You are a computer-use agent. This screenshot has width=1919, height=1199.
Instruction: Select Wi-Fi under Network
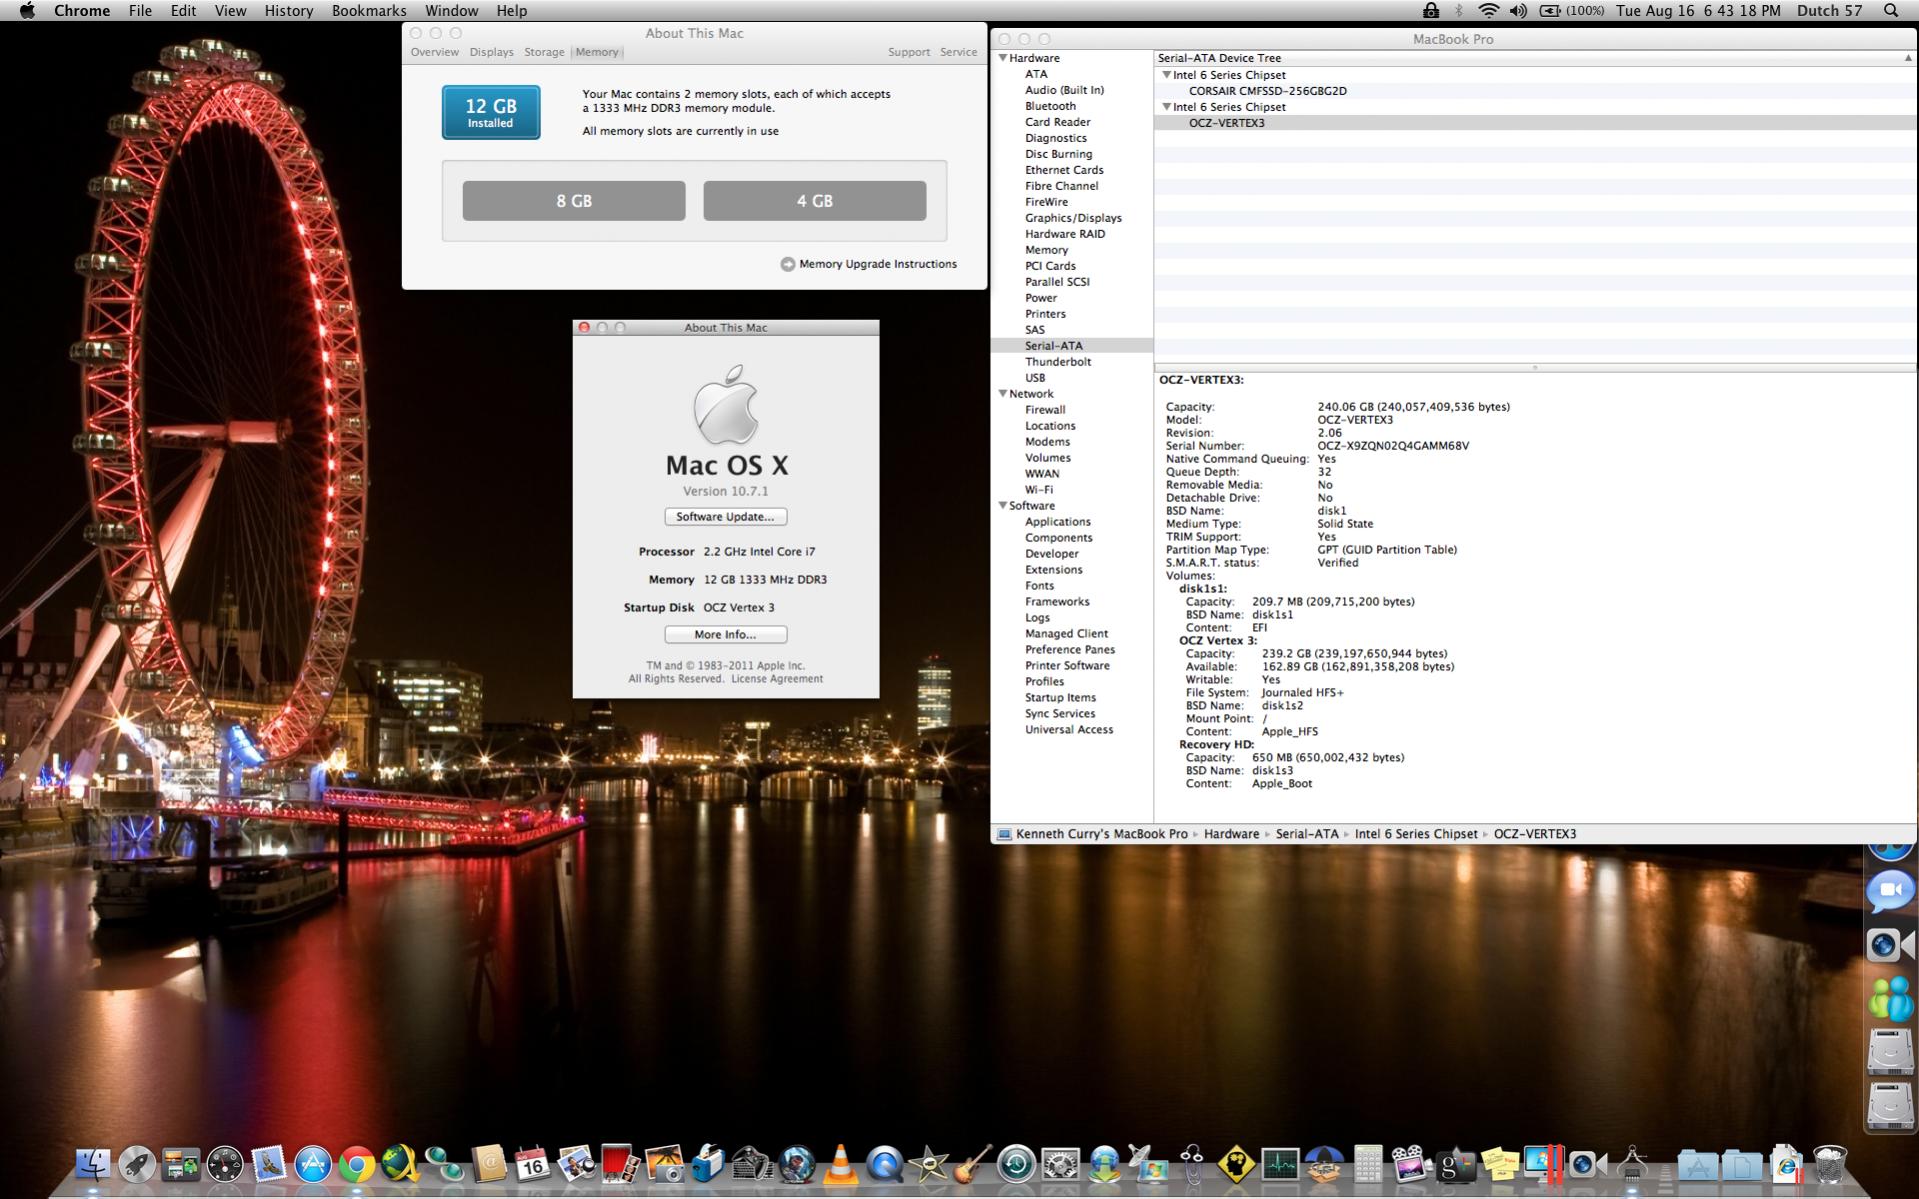tap(1039, 490)
